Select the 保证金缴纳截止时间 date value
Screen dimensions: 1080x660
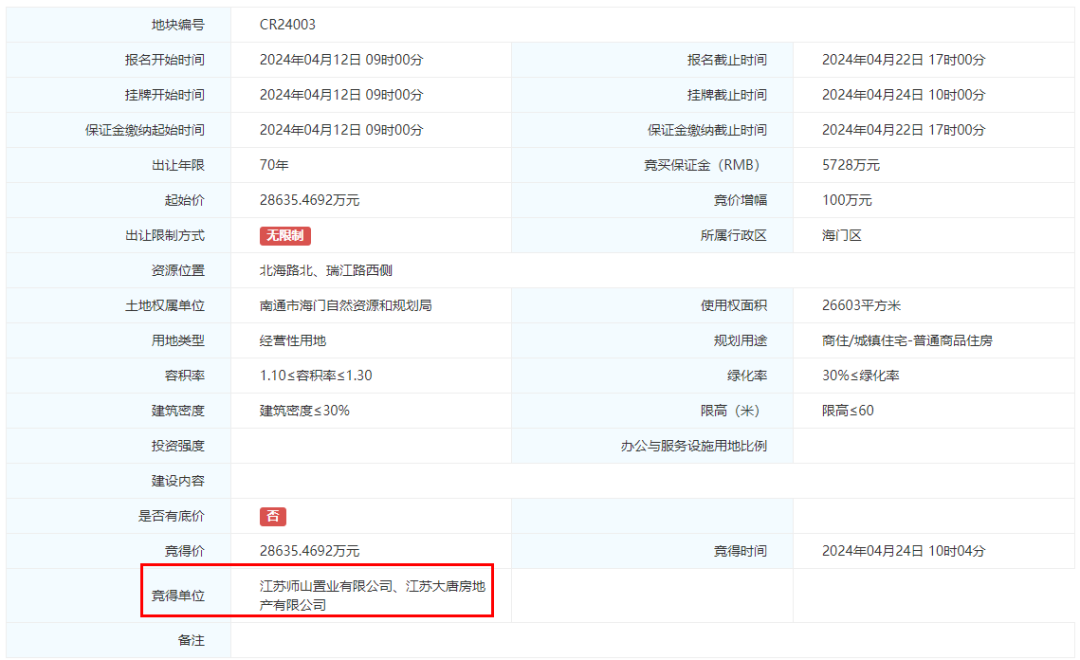coord(903,130)
